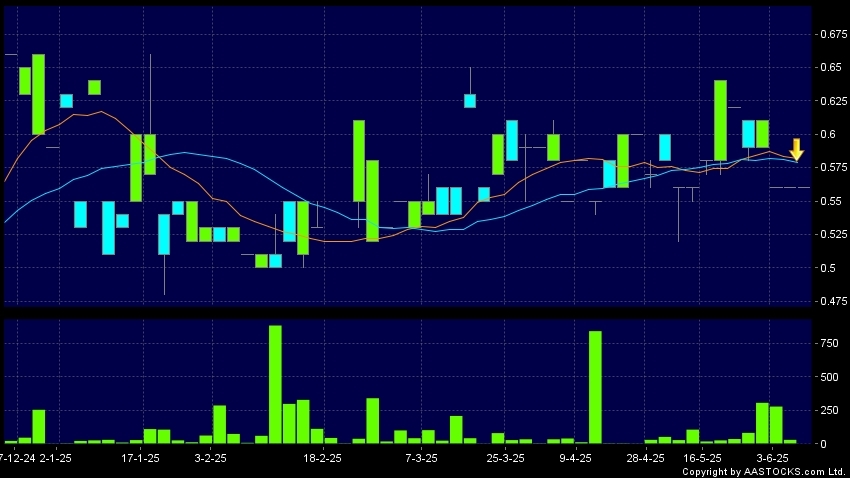
Task: Click the small cyan candlestick at 0.625 with upper wick
Action: click(470, 101)
